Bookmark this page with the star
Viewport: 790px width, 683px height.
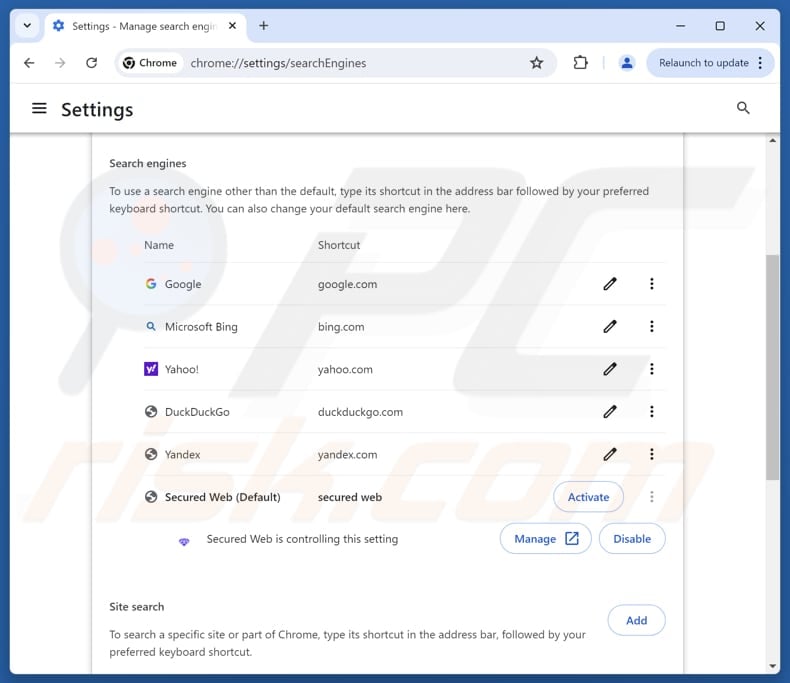coord(537,63)
